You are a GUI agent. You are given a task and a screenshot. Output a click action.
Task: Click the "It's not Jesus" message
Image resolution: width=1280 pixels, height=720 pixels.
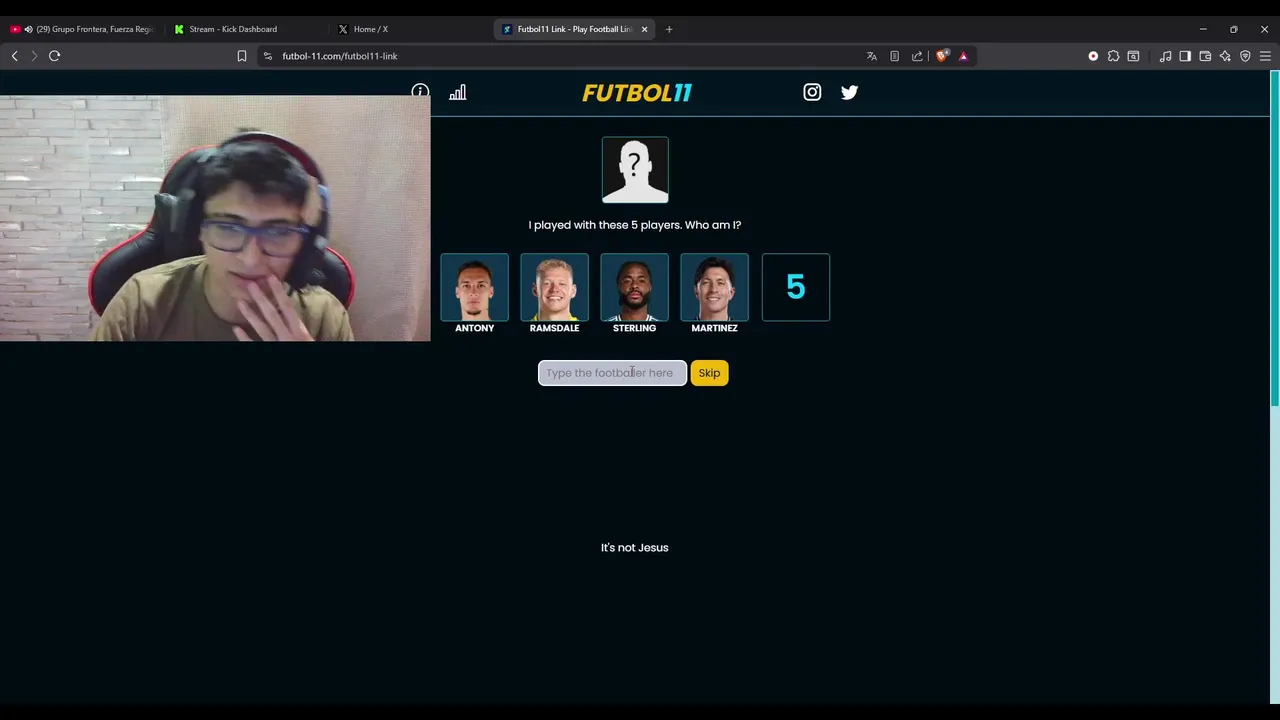(x=635, y=548)
